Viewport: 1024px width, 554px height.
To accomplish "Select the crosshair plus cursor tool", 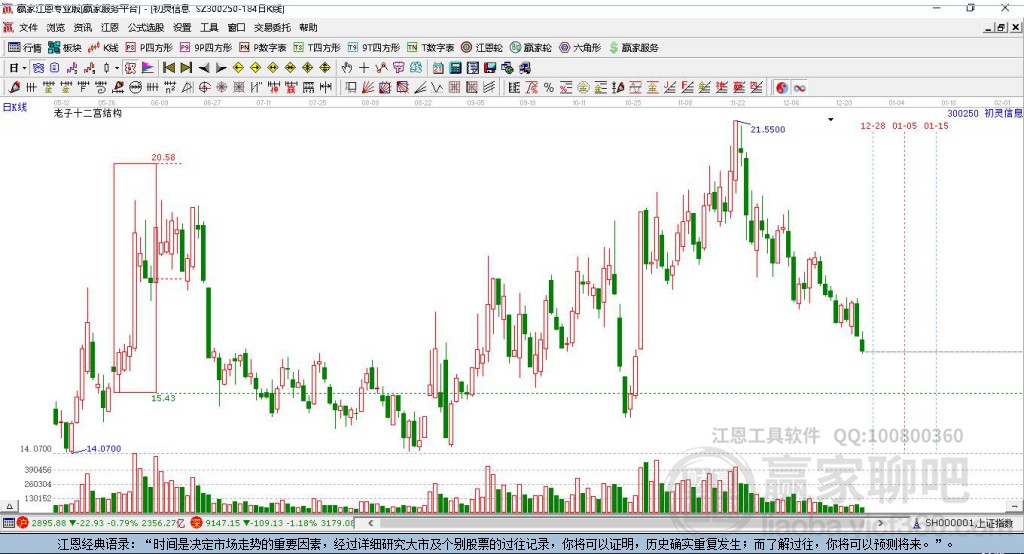I will click(364, 68).
